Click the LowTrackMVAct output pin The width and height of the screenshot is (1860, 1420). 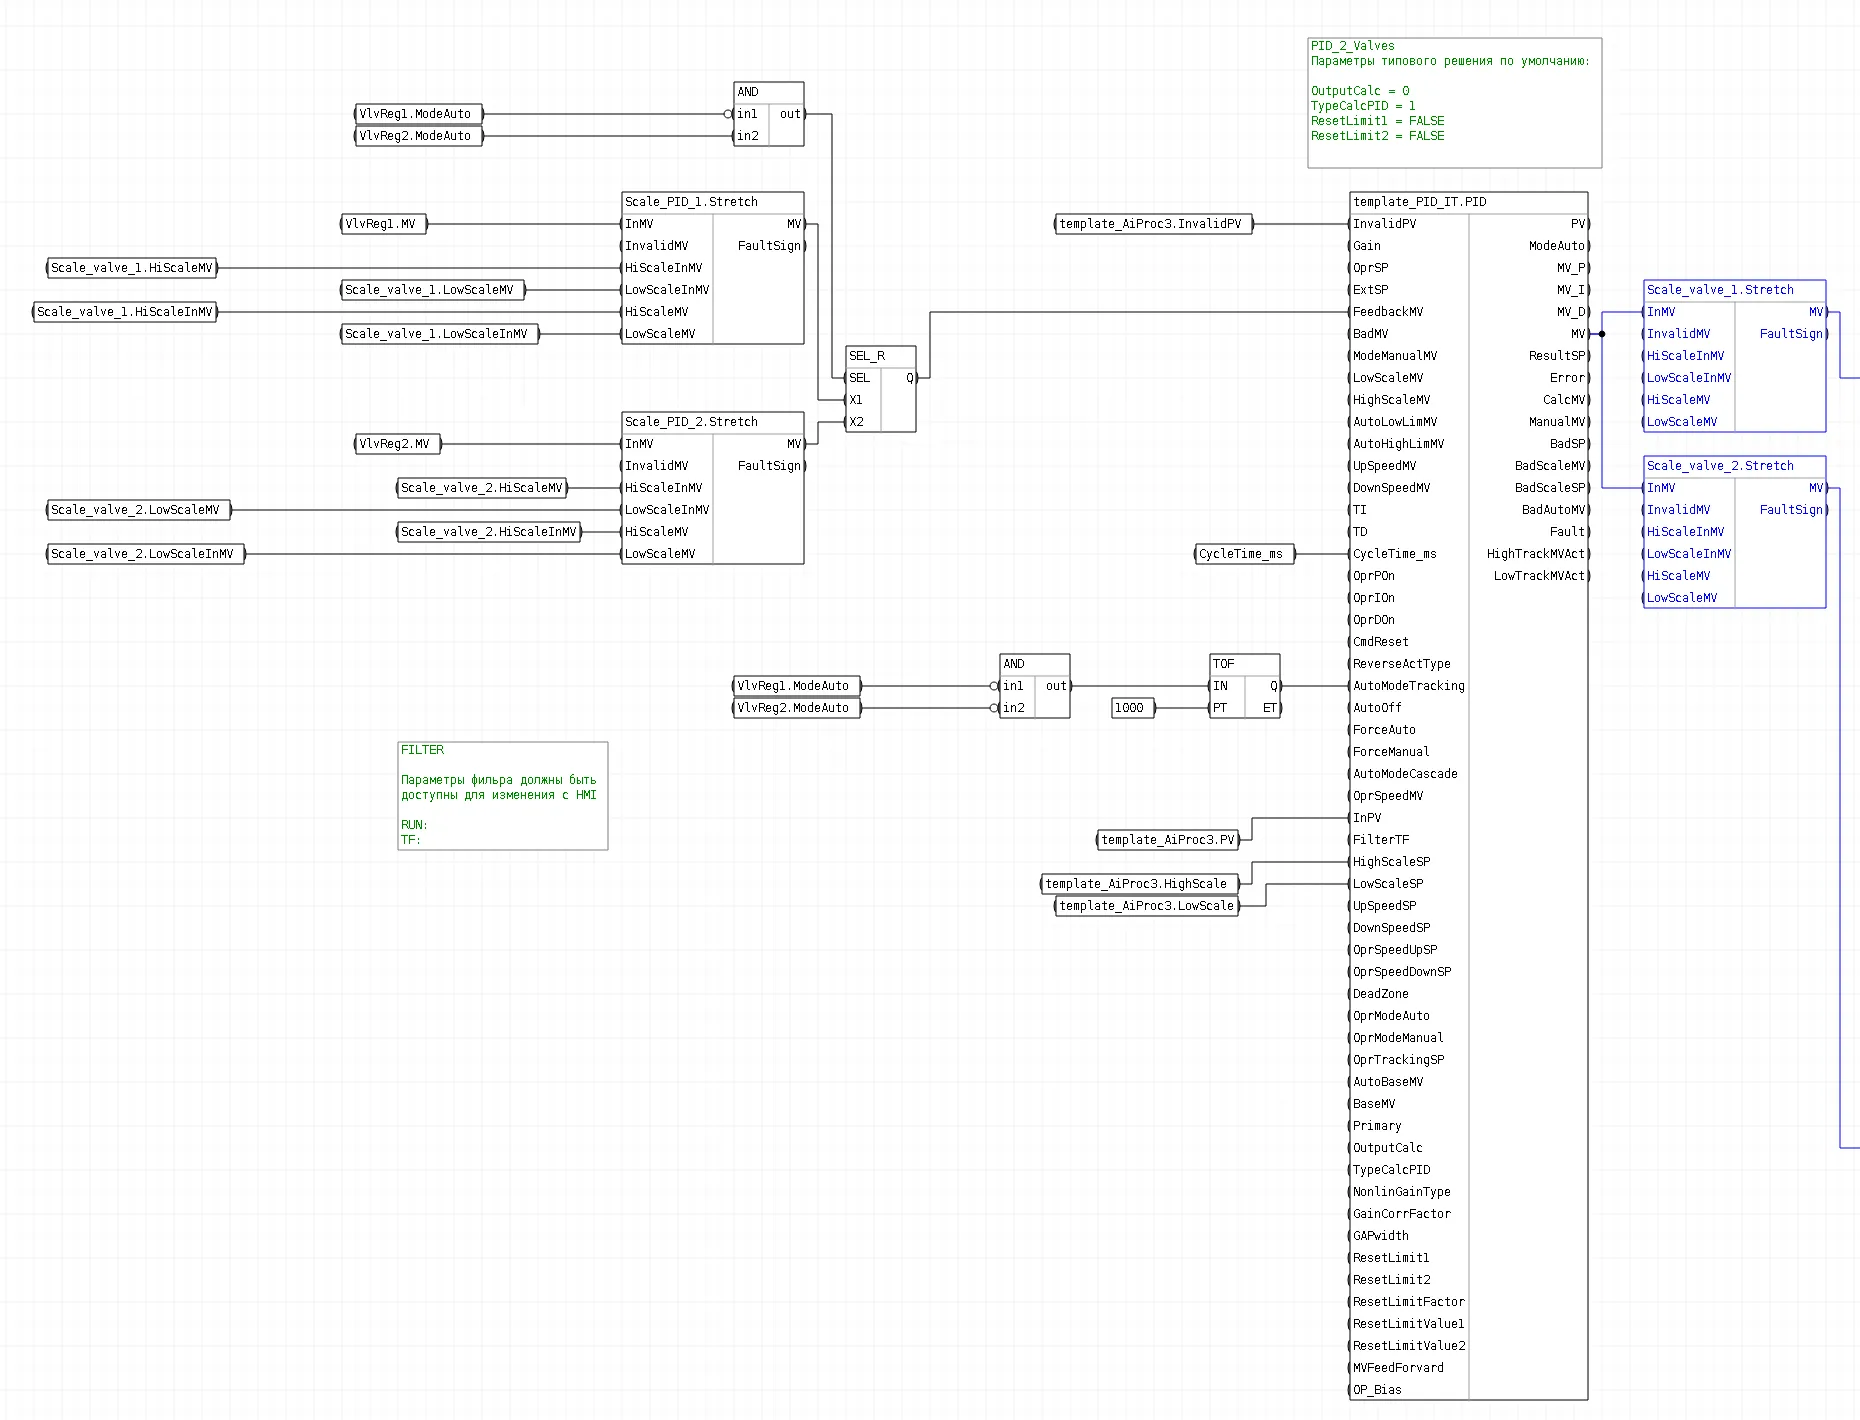[1540, 576]
